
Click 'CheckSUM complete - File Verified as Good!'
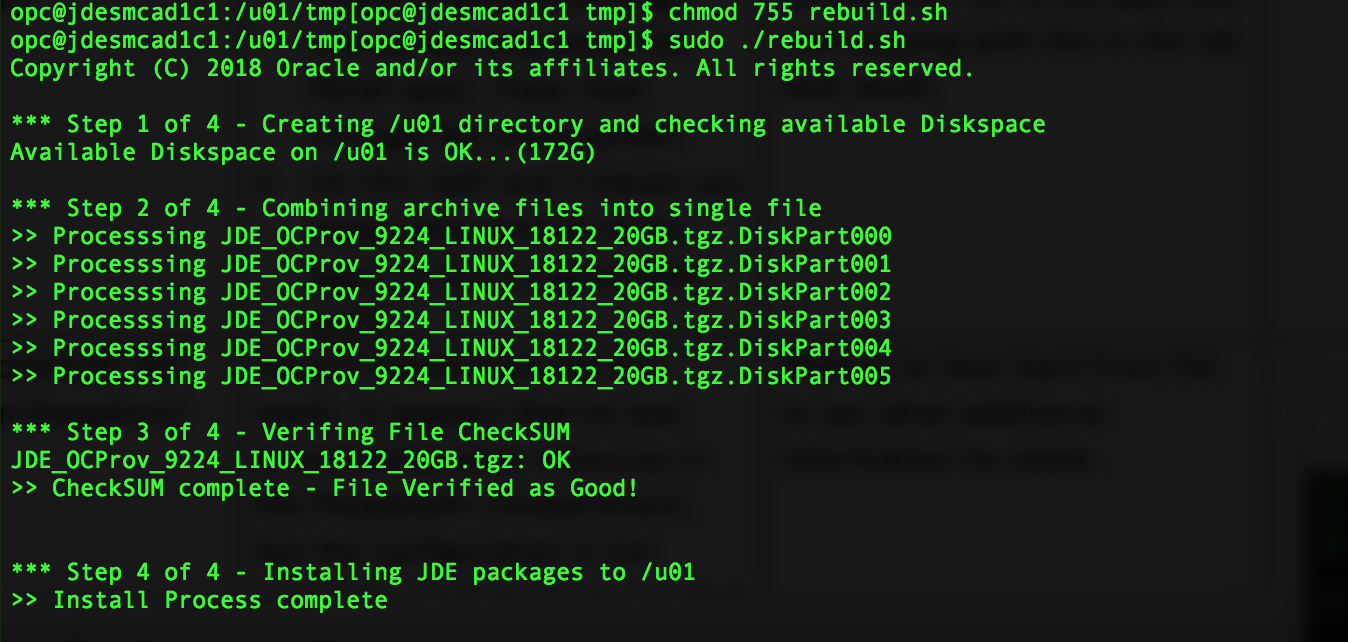324,489
